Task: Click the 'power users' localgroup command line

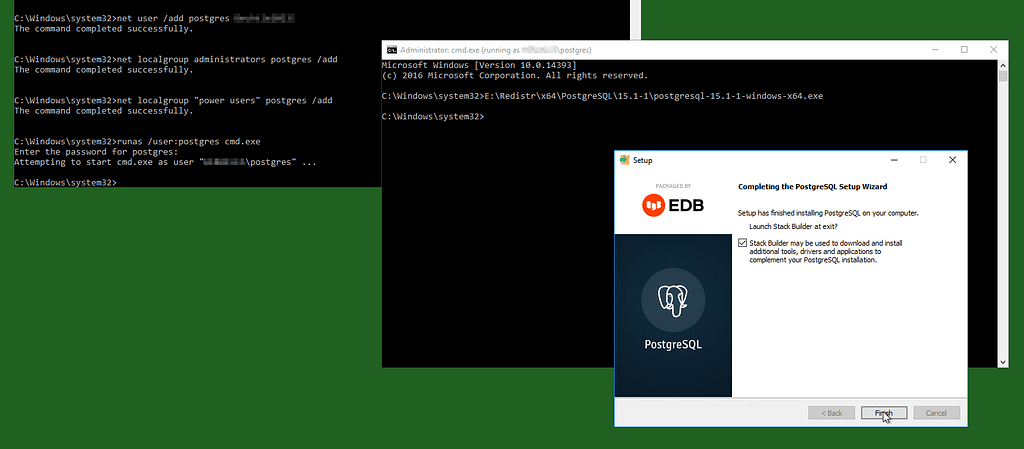Action: click(x=173, y=101)
